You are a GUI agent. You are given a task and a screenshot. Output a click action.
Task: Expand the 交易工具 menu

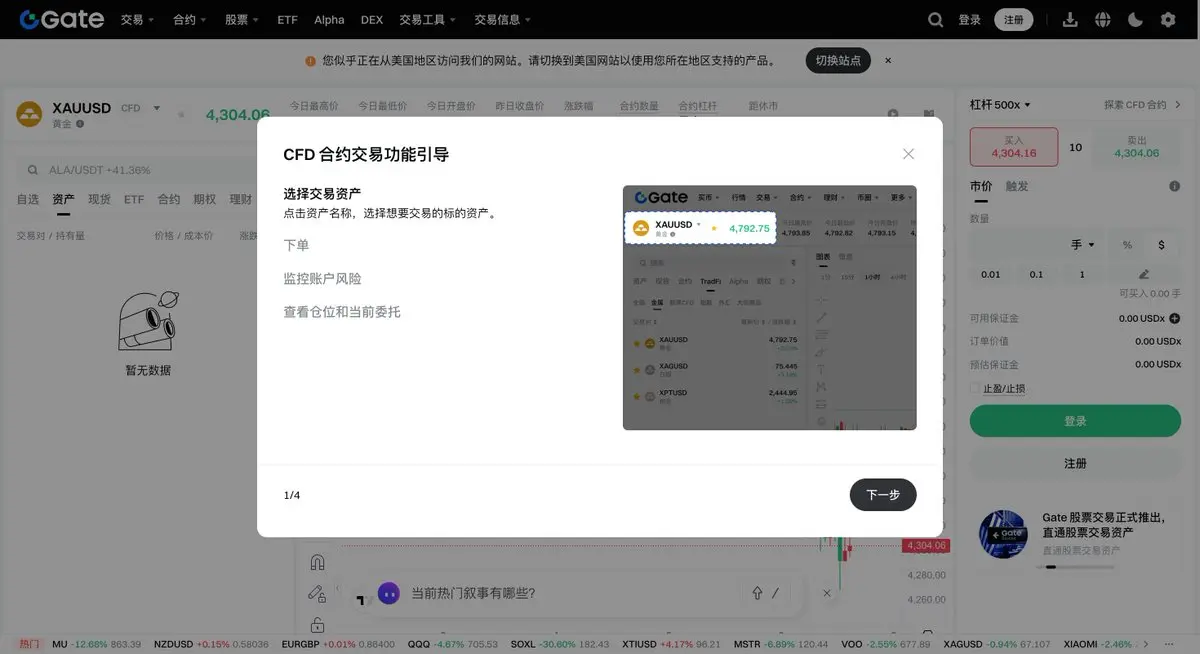(x=428, y=19)
